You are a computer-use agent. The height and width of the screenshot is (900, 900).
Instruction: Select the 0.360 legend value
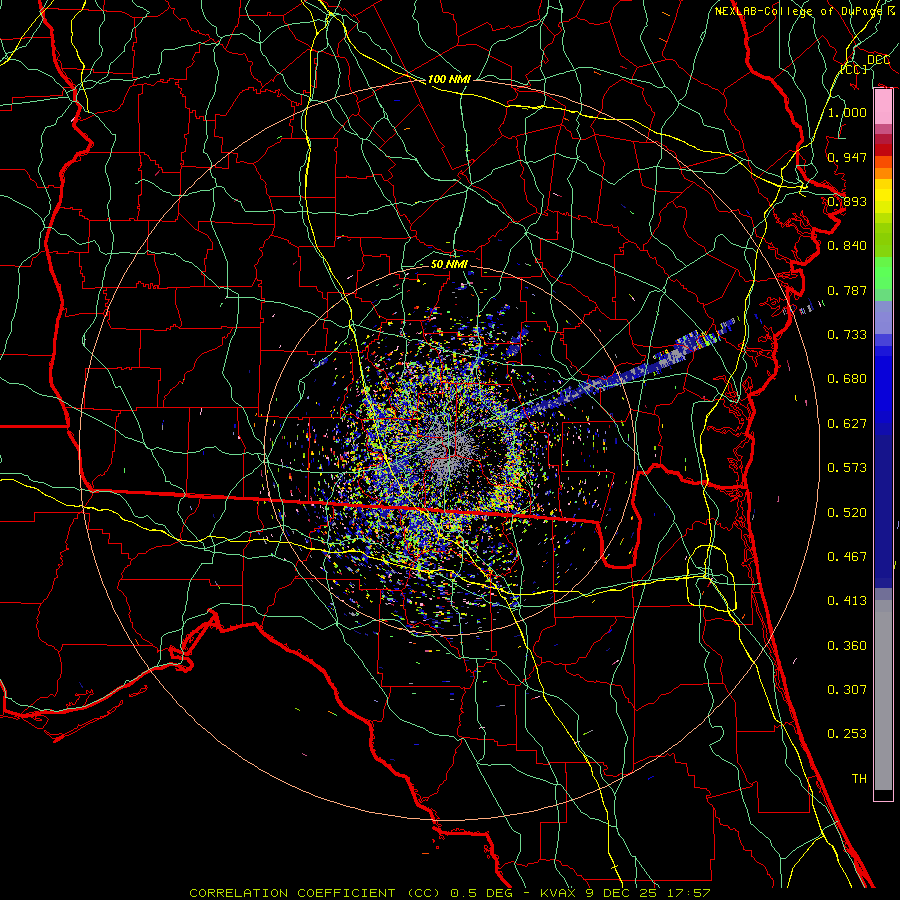tap(847, 646)
